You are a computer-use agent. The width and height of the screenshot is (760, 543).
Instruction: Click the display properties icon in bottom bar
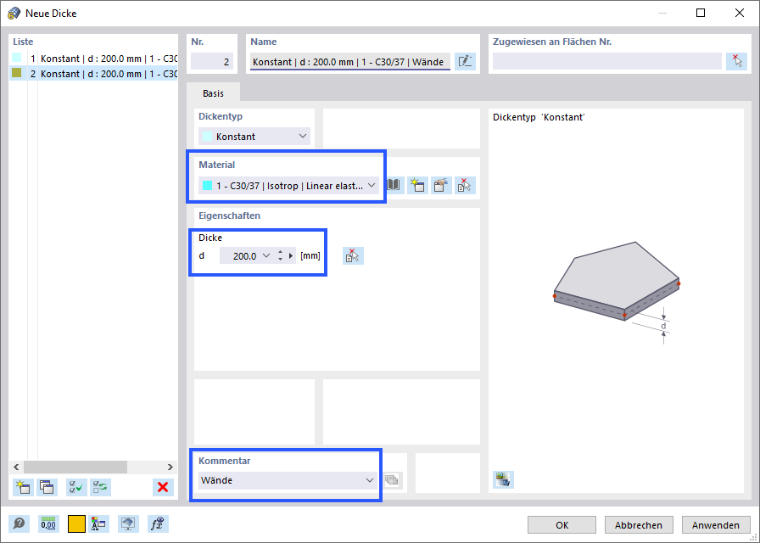[x=99, y=524]
